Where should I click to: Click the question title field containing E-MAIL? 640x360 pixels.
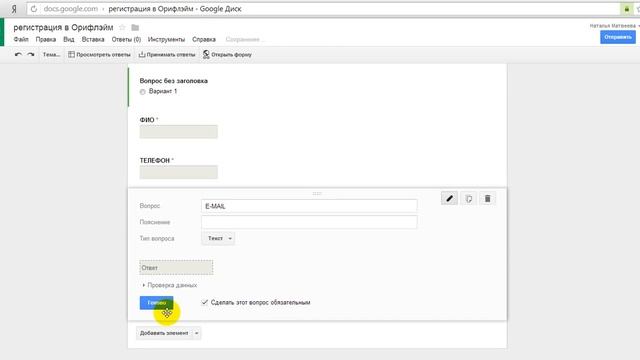tap(309, 206)
